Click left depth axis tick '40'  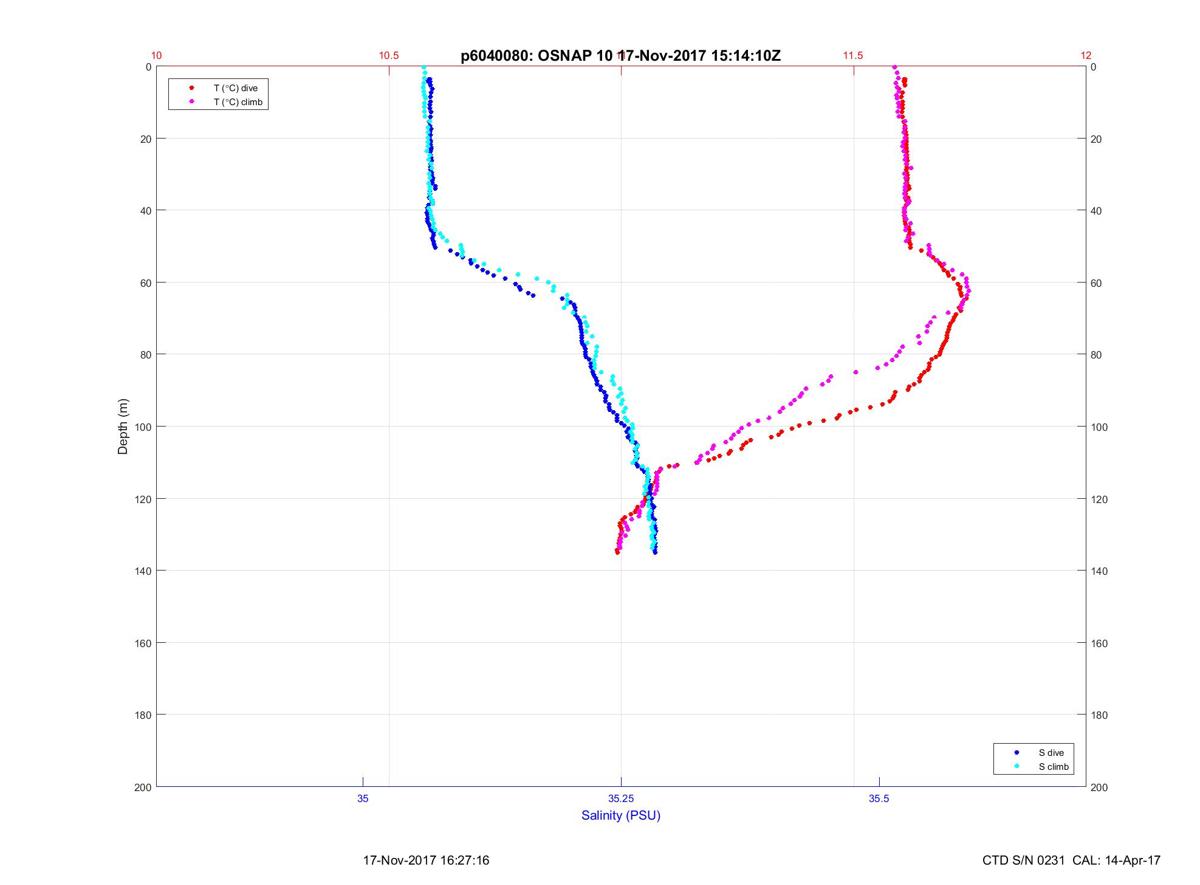click(x=145, y=211)
